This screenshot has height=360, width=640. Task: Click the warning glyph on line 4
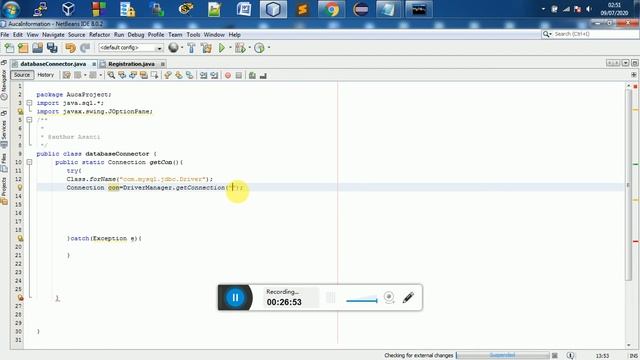tap(20, 111)
